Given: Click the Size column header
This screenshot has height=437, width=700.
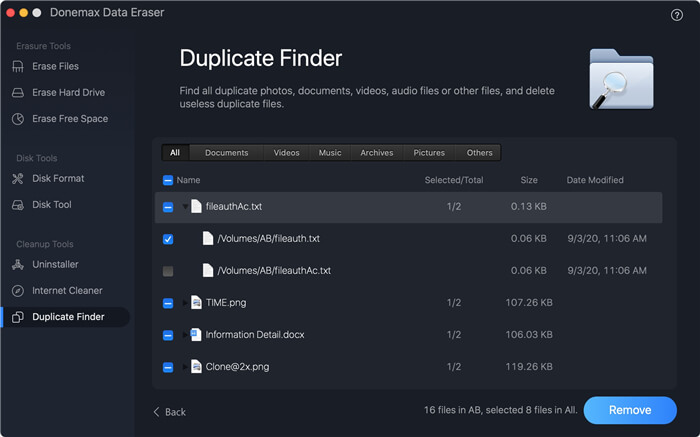Looking at the screenshot, I should [x=529, y=180].
